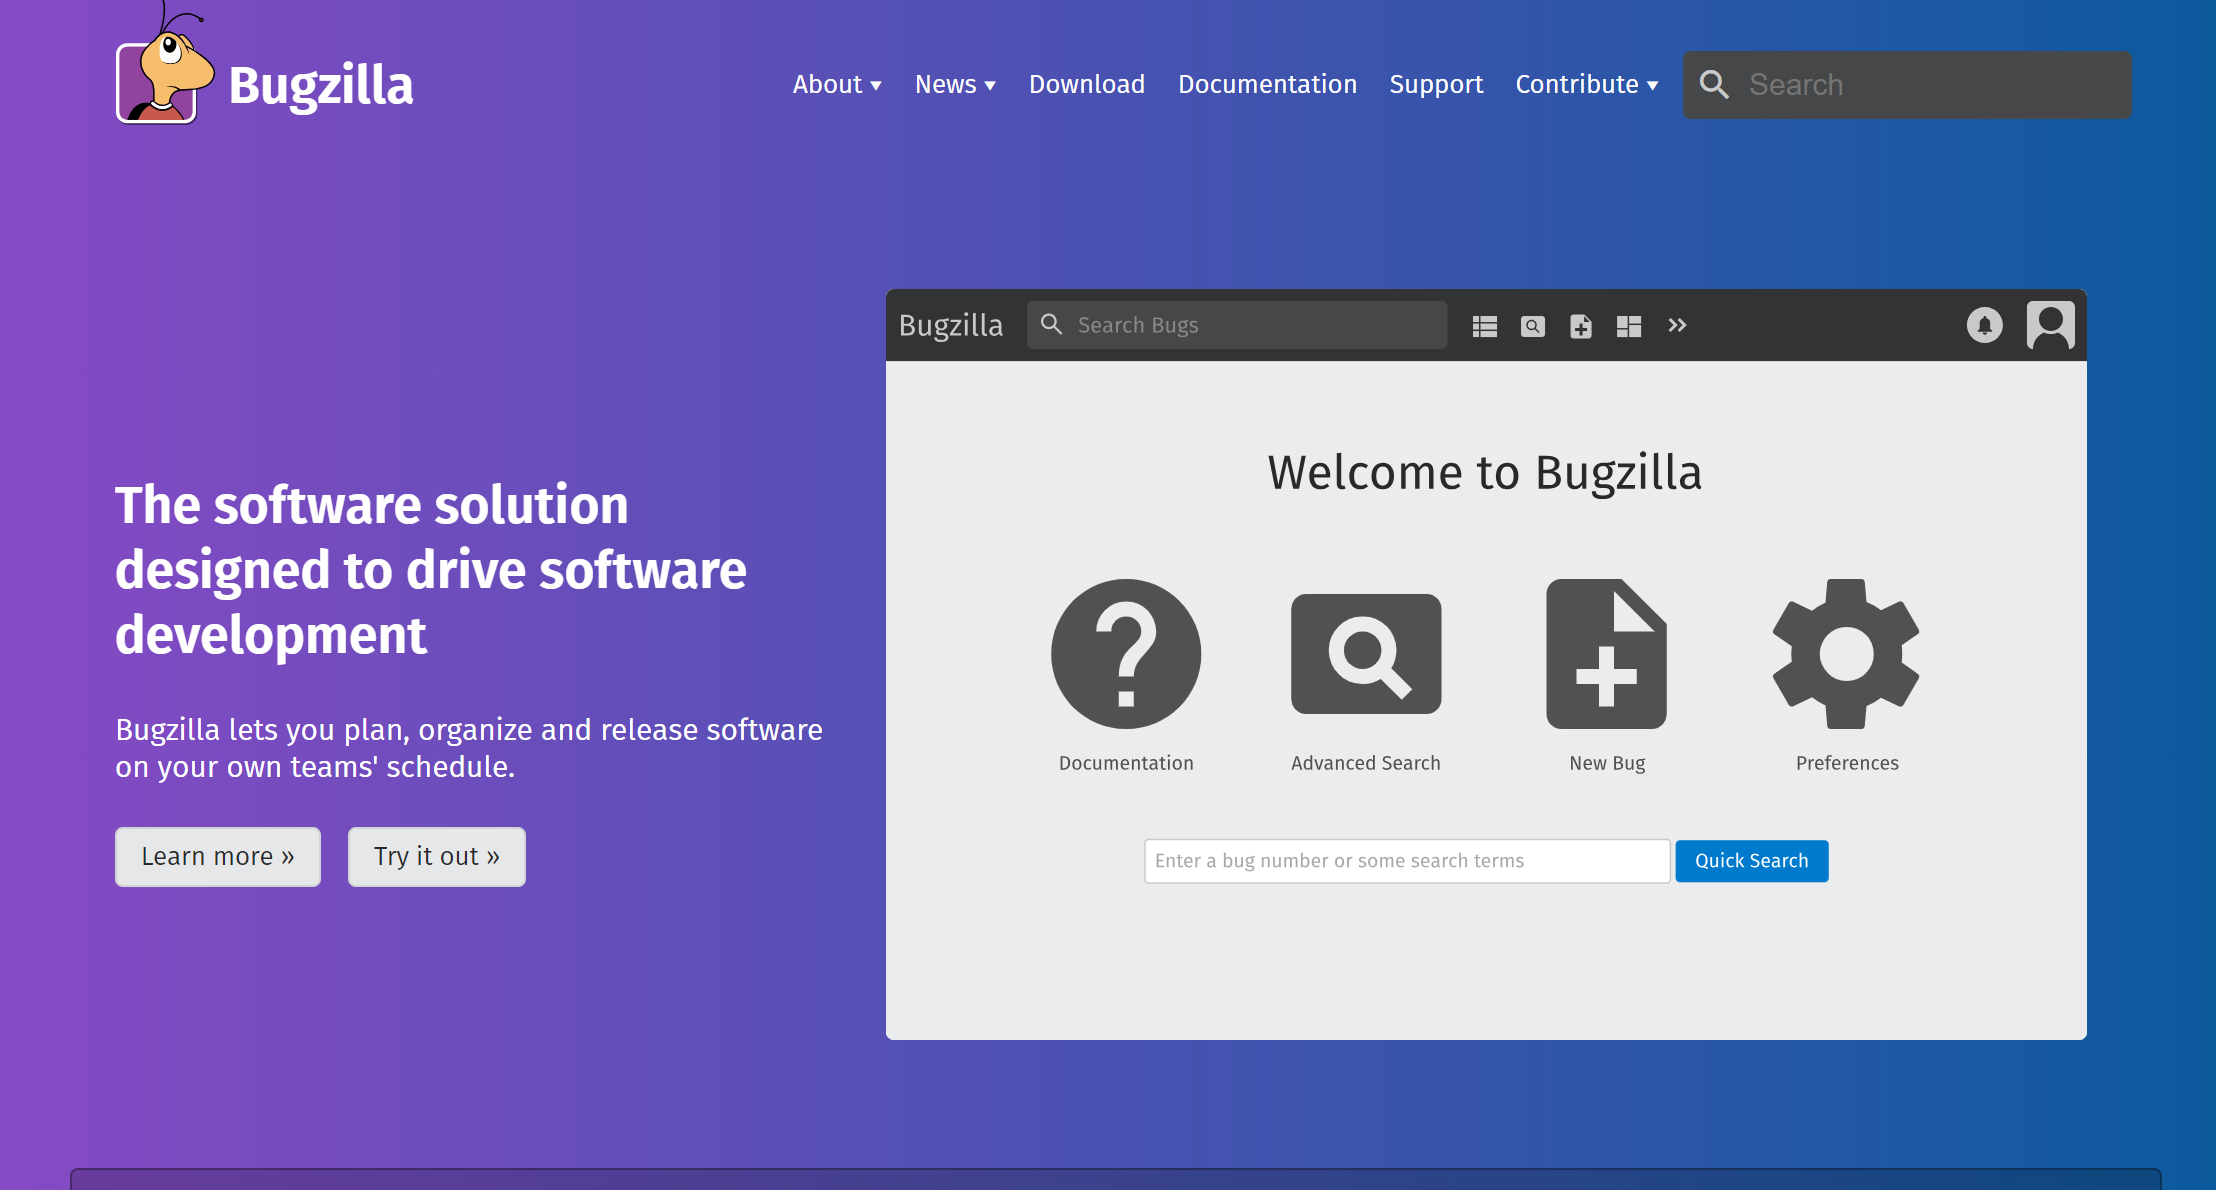The height and width of the screenshot is (1190, 2216).
Task: Click the large New Bug file icon
Action: 1606,654
